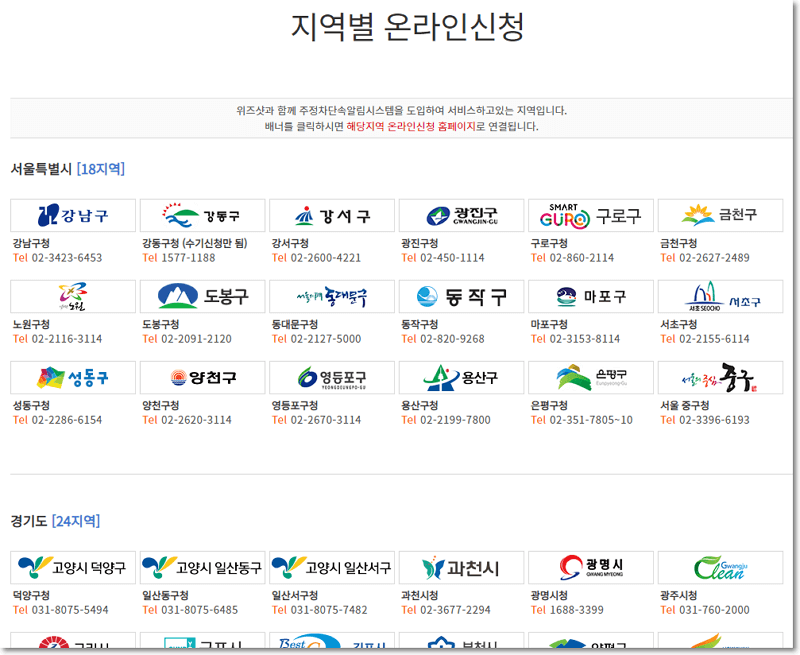Select the 강서구 logo banner
The width and height of the screenshot is (800, 655).
tap(332, 216)
